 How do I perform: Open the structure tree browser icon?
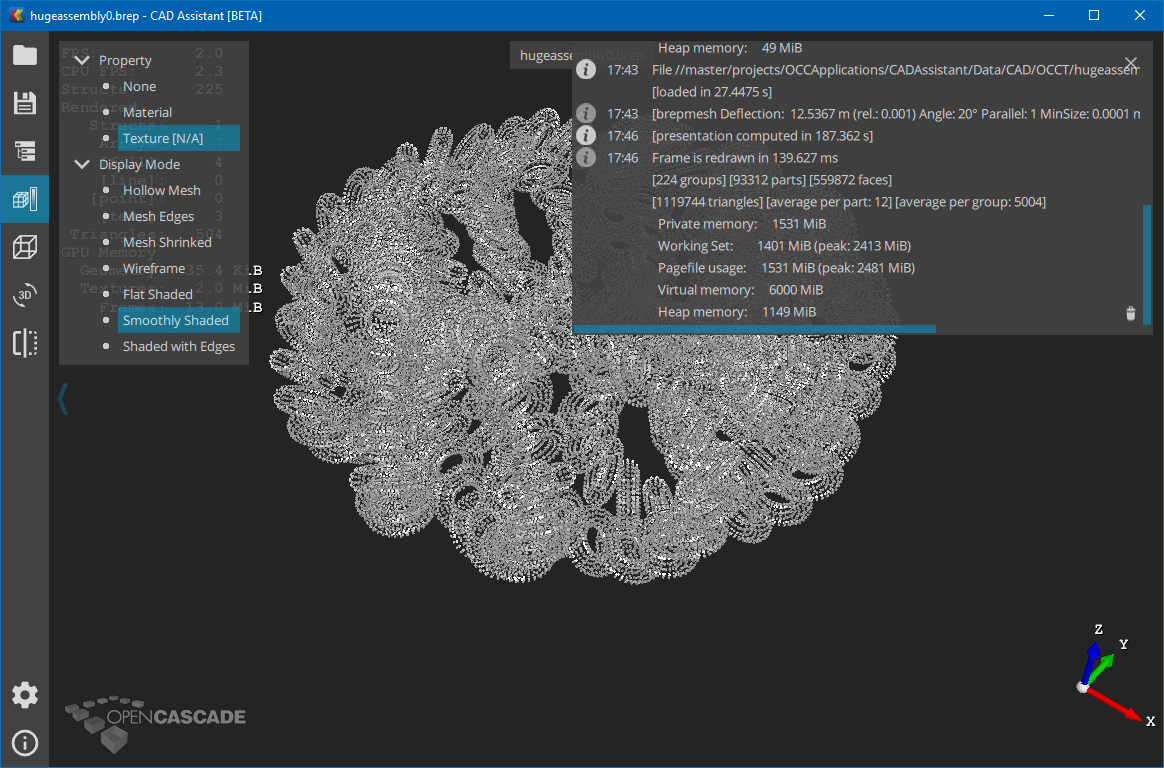[x=24, y=151]
